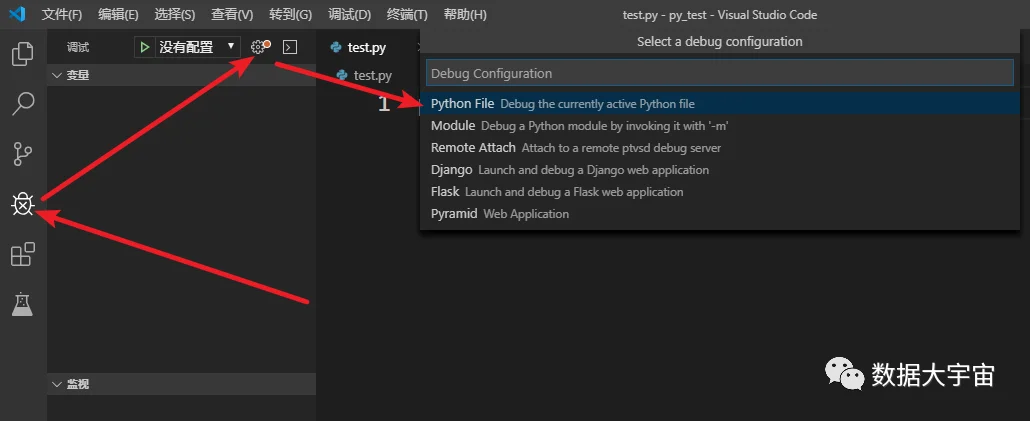Open the 转到(G) menu

290,14
